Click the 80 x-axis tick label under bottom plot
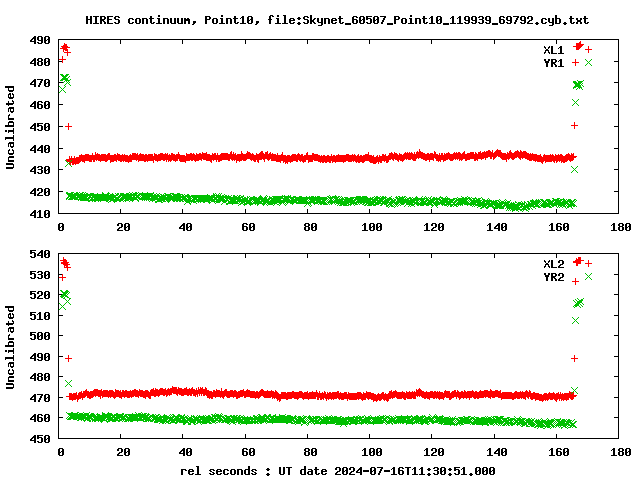This screenshot has width=640, height=480. [x=310, y=452]
